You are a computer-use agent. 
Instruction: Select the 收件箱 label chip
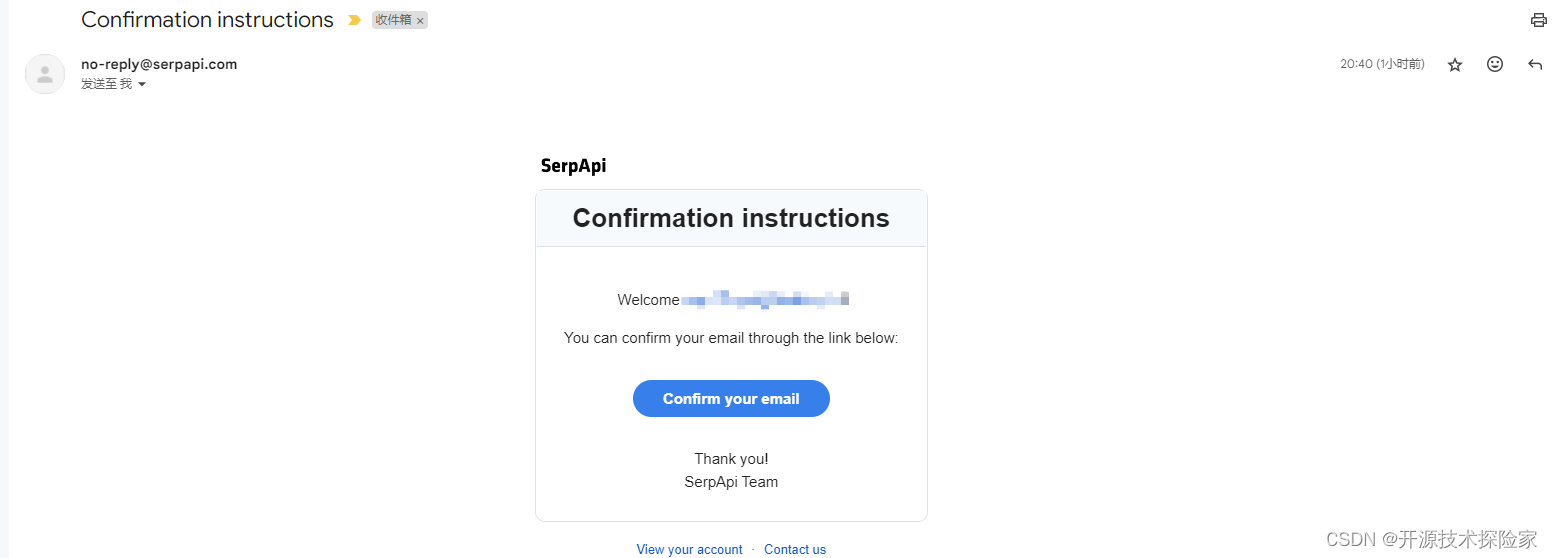click(x=393, y=20)
